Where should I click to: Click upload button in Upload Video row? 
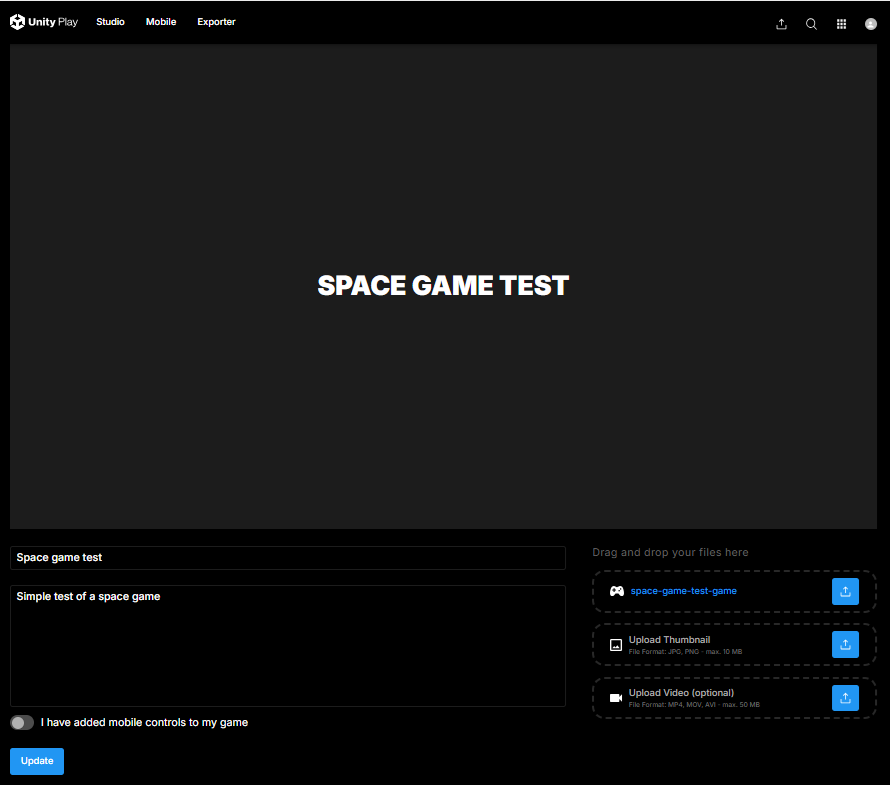tap(845, 698)
